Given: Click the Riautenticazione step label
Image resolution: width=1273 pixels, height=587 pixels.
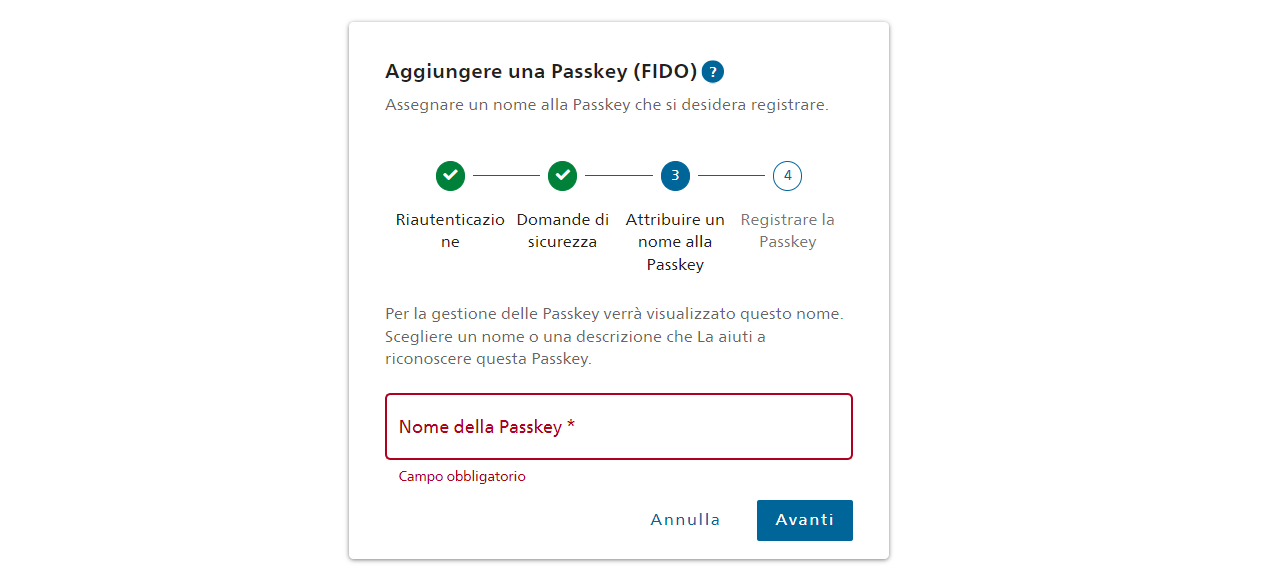Looking at the screenshot, I should (x=450, y=231).
